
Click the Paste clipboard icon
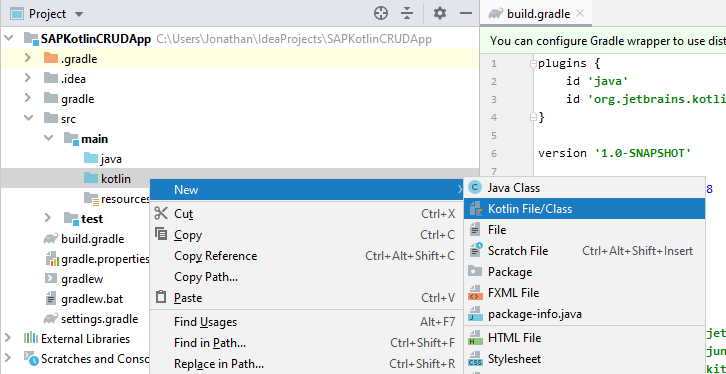[161, 297]
